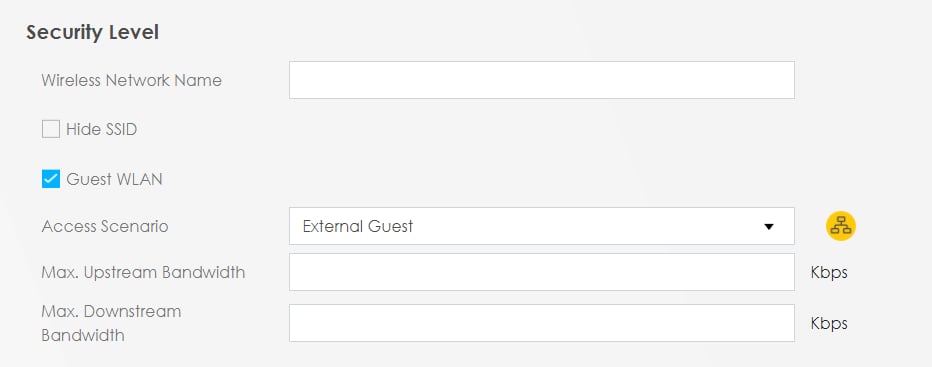Focus the Wireless Network Name field
Image resolution: width=932 pixels, height=367 pixels.
pyautogui.click(x=541, y=80)
